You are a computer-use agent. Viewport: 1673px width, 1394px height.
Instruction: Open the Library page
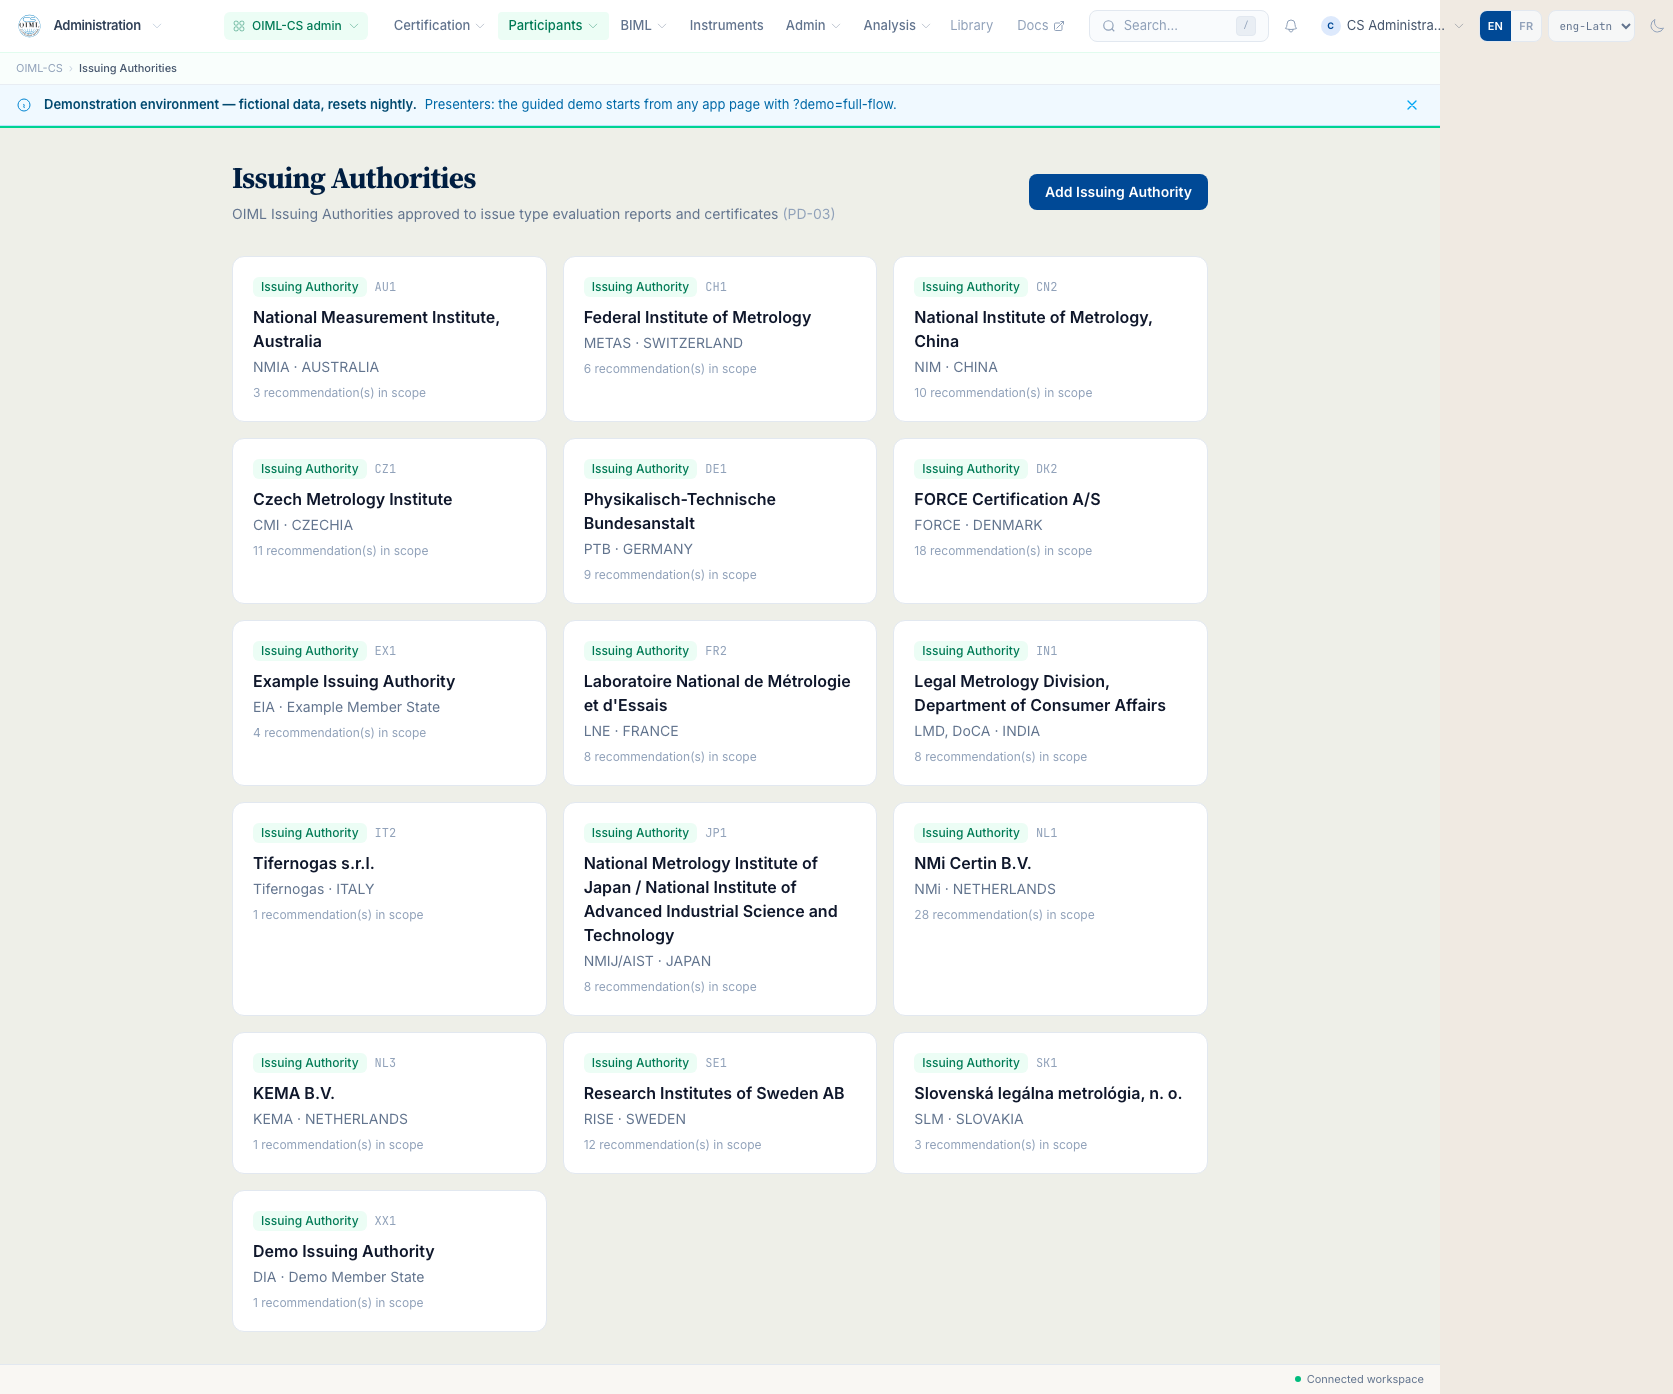971,26
